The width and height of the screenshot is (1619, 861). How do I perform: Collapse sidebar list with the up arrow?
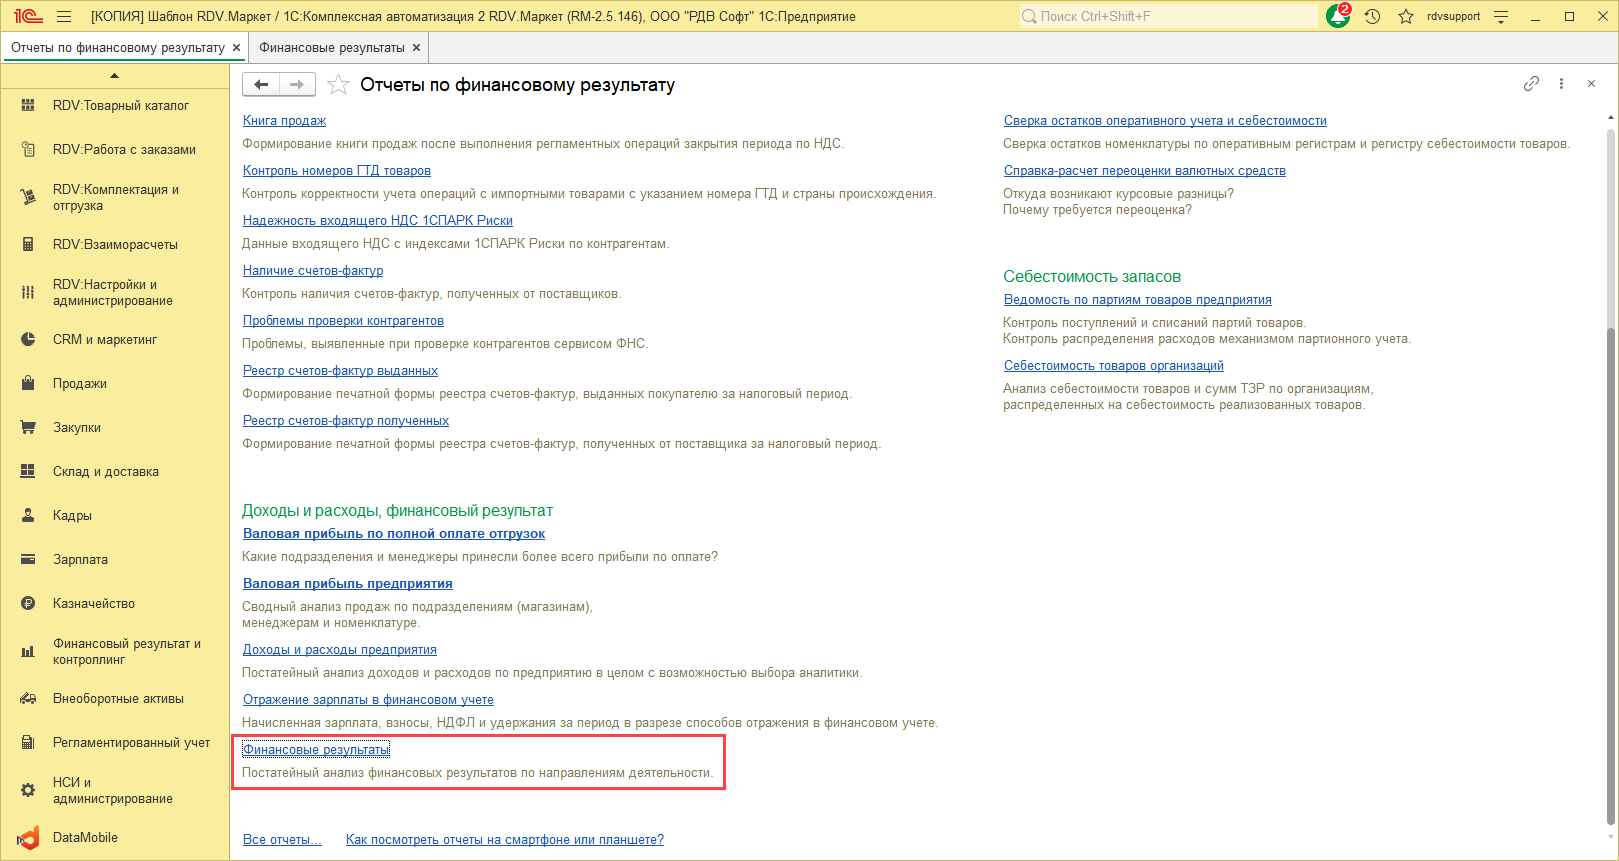tap(114, 76)
